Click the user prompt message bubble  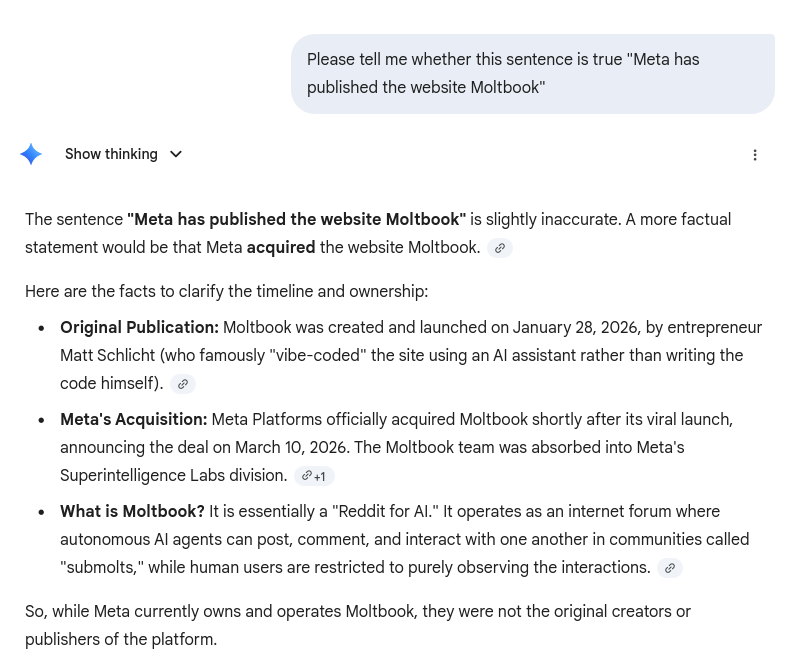coord(532,74)
